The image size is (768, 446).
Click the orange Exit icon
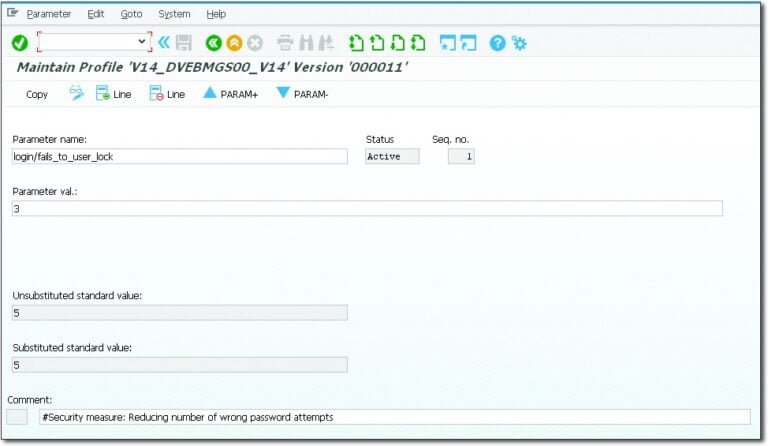click(234, 43)
